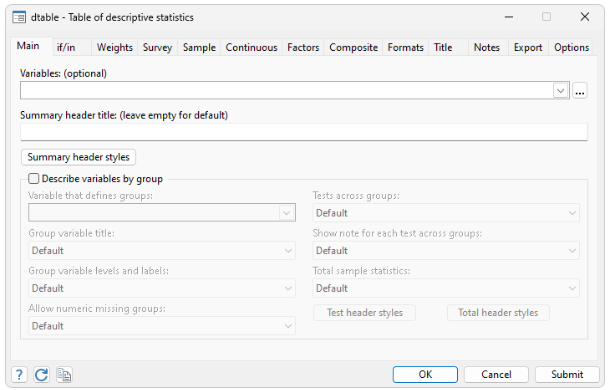Click the Submit button

pos(567,375)
